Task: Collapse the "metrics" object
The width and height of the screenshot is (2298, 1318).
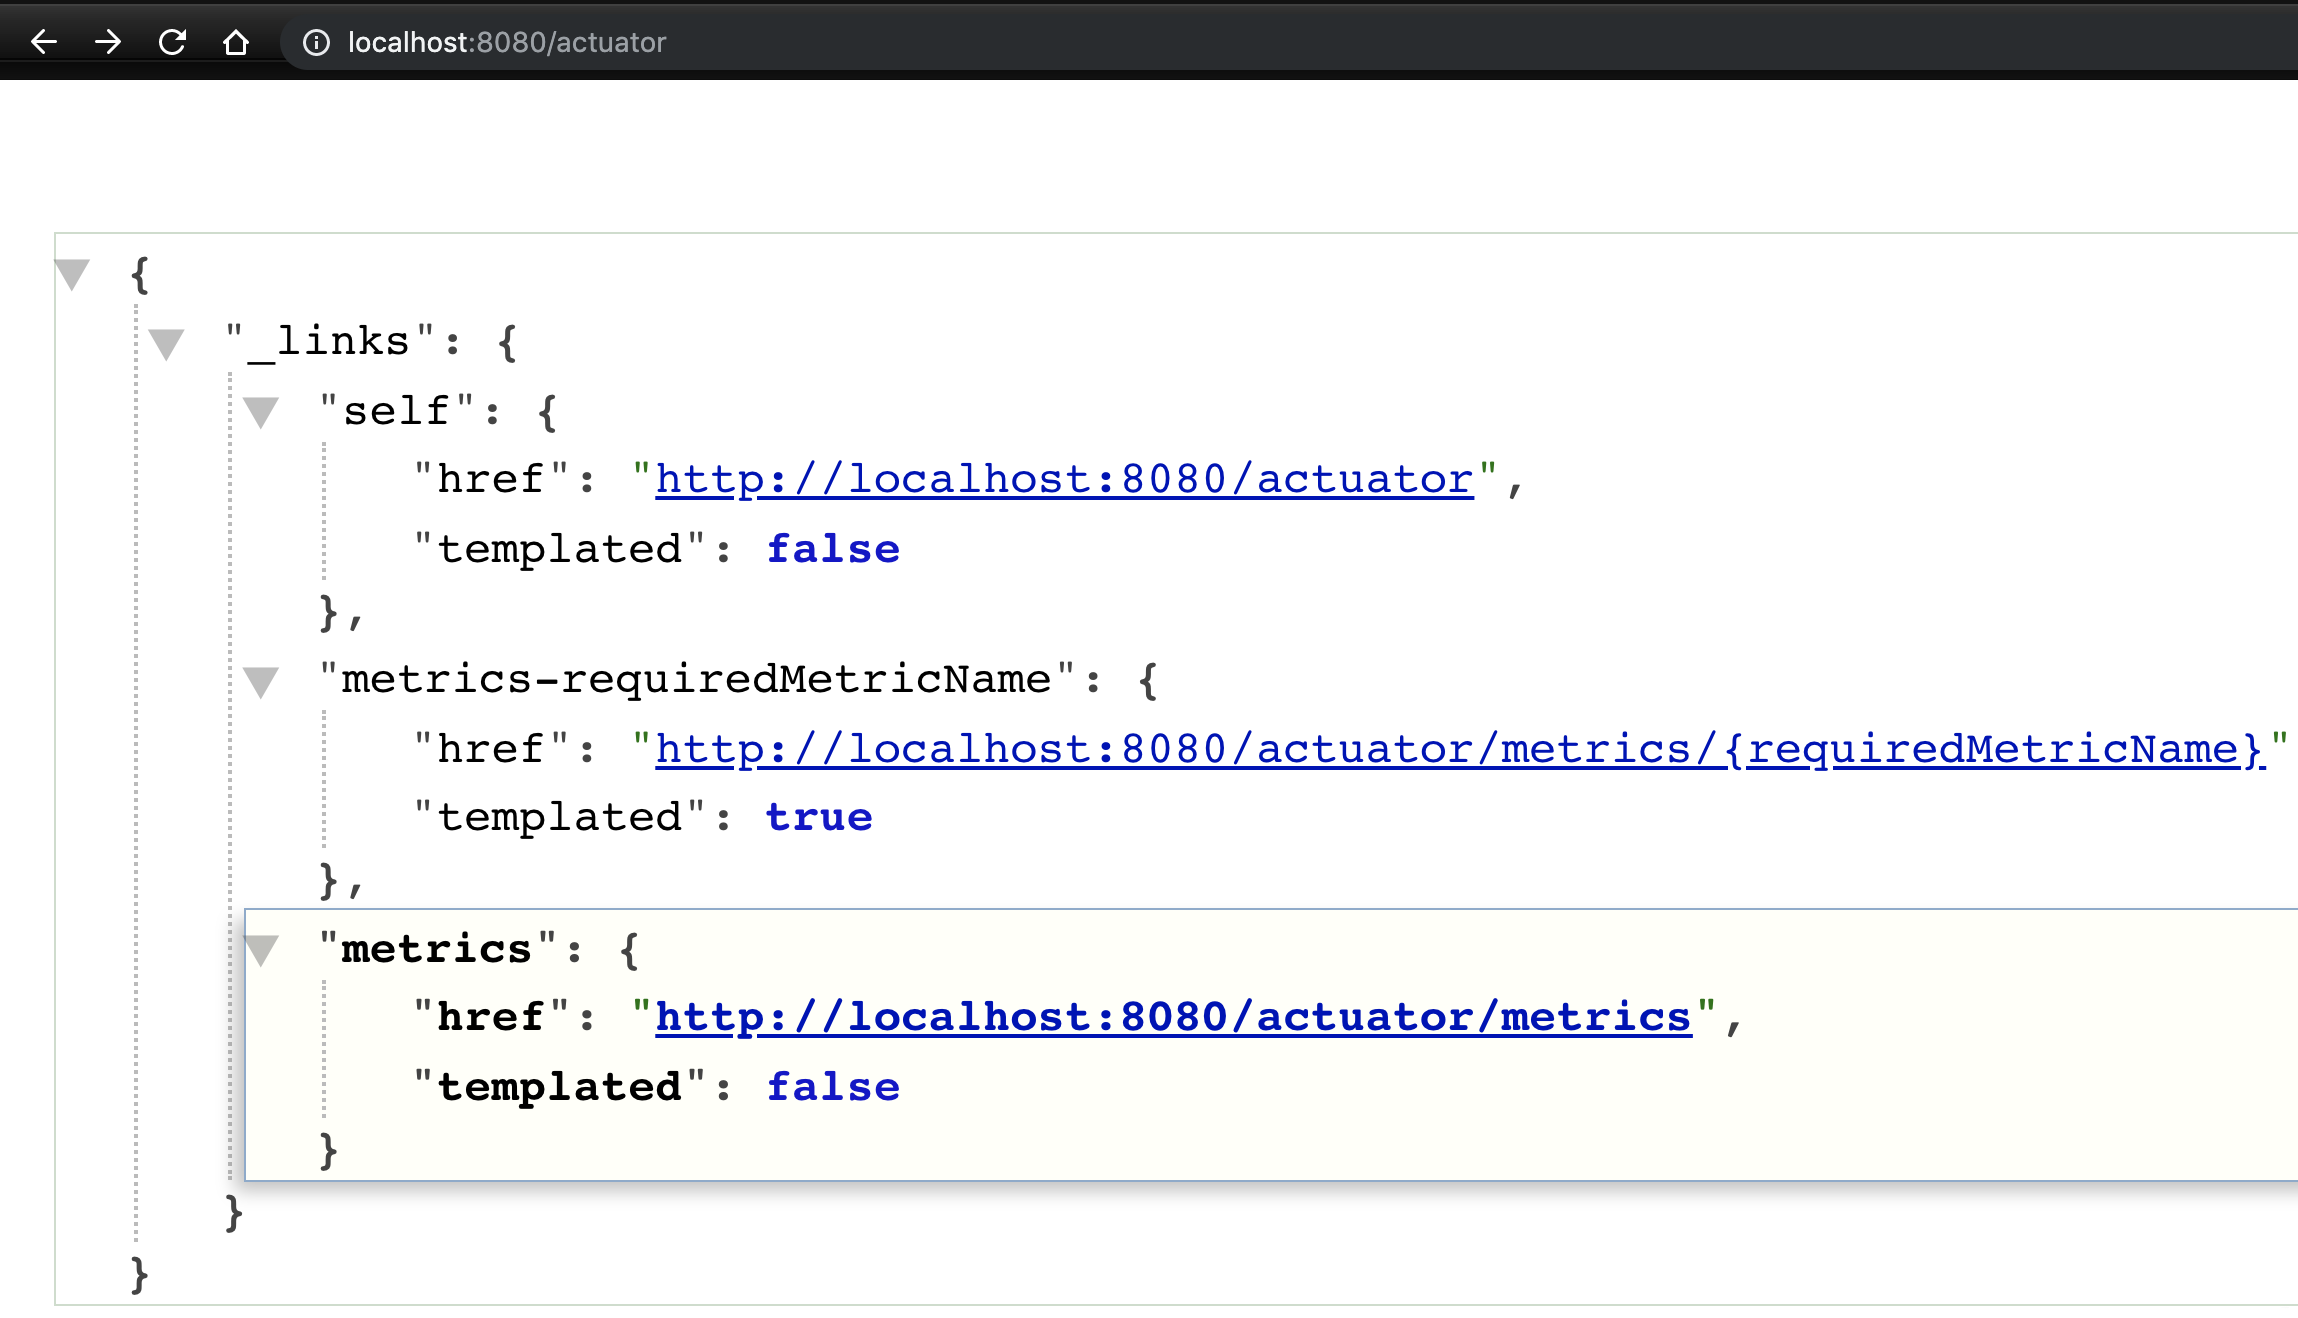Action: point(262,950)
